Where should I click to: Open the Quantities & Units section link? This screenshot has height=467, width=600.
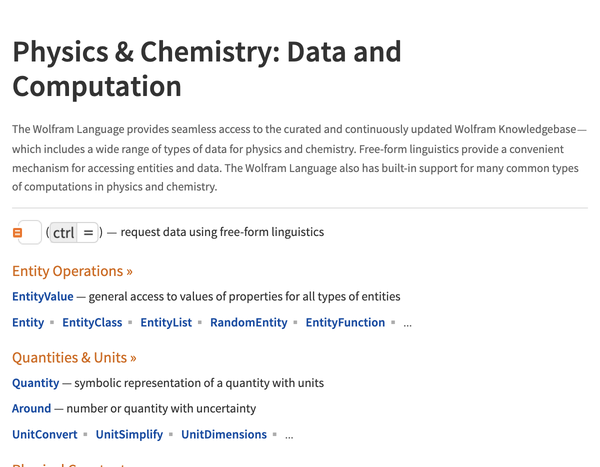[x=74, y=358]
